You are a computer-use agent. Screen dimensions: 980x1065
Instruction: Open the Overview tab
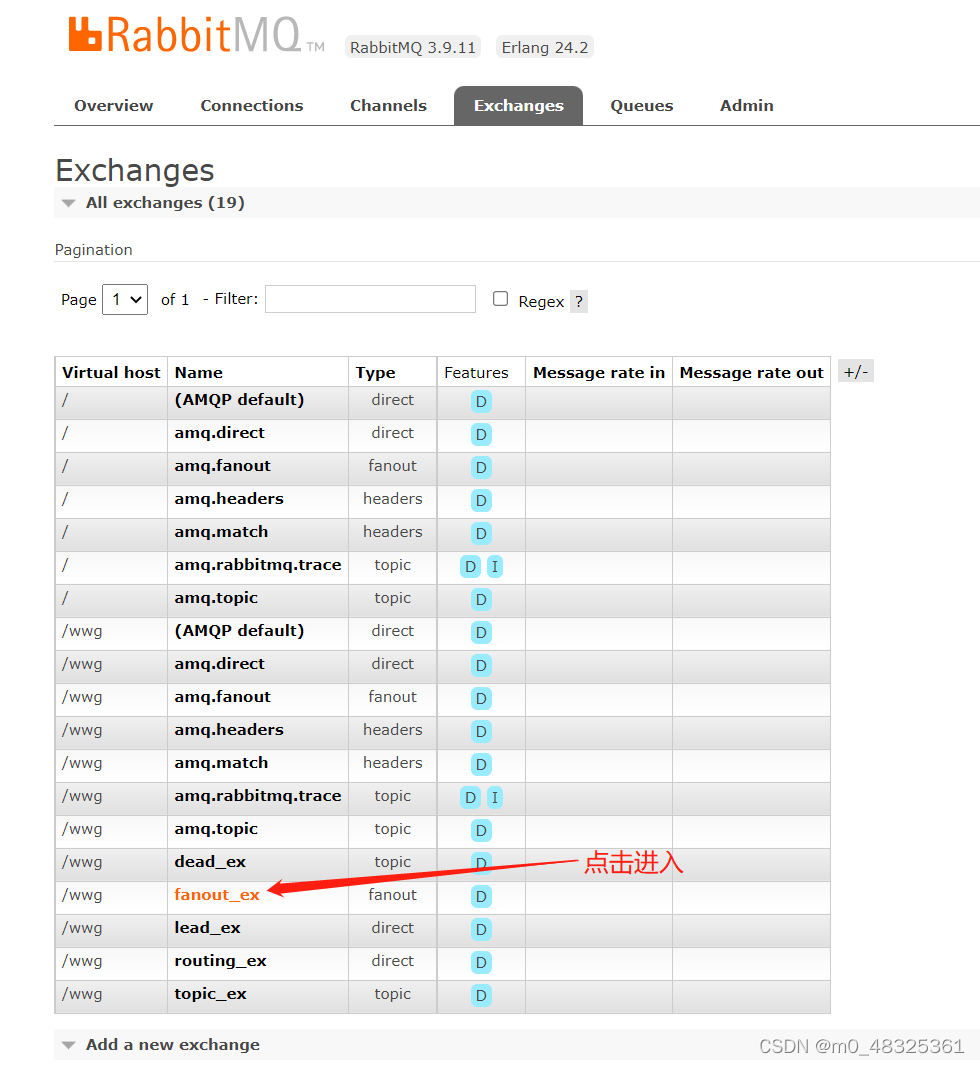[113, 105]
